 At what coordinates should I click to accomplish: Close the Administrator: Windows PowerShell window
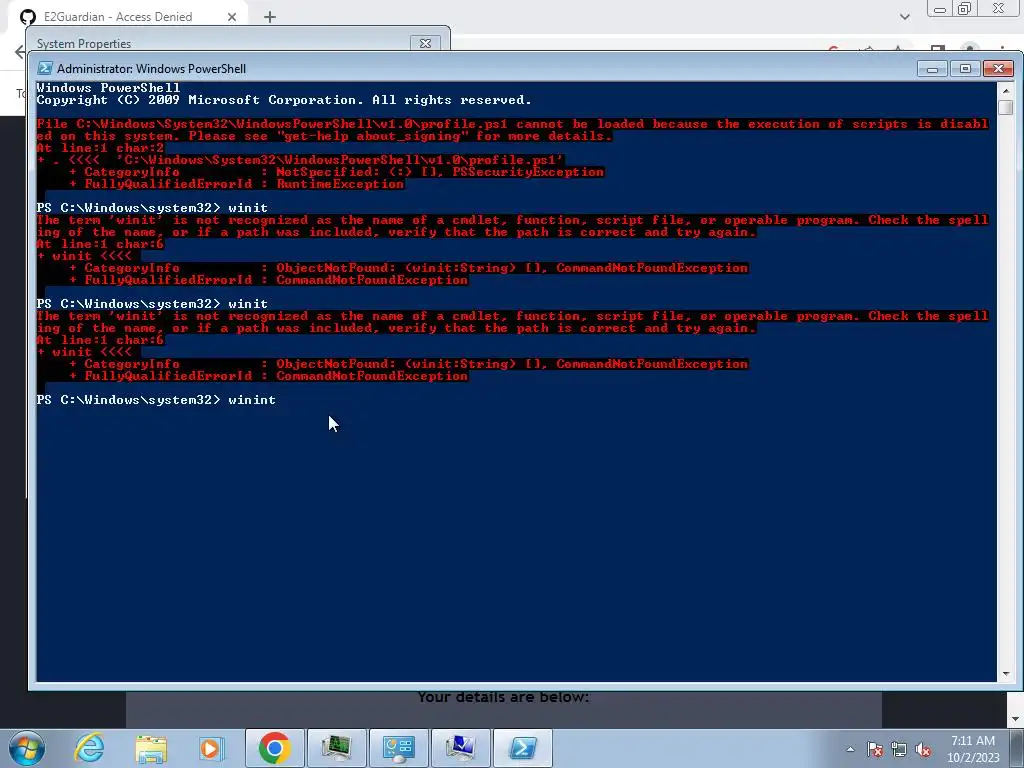tap(998, 69)
